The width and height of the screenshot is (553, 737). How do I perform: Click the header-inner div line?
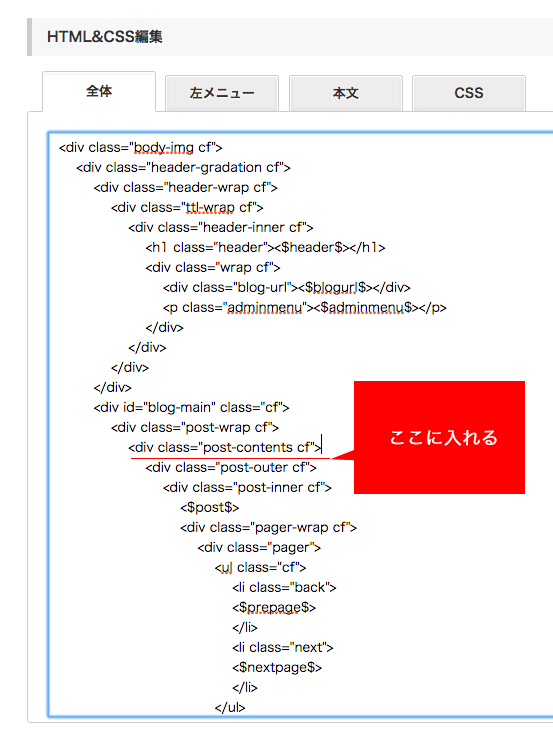(x=221, y=227)
